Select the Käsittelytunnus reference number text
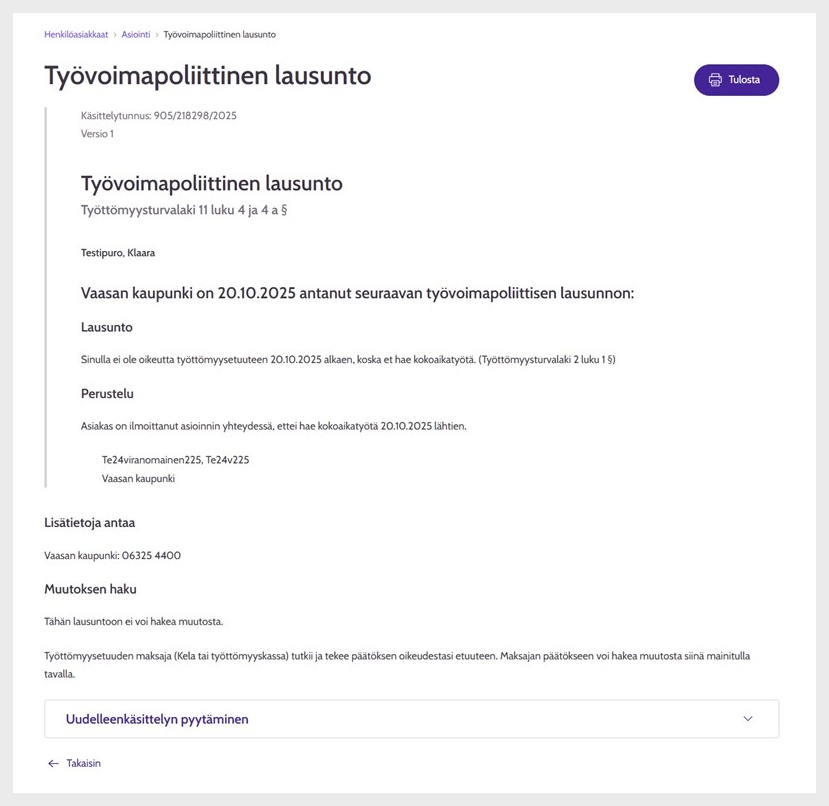The height and width of the screenshot is (806, 829). click(x=158, y=116)
